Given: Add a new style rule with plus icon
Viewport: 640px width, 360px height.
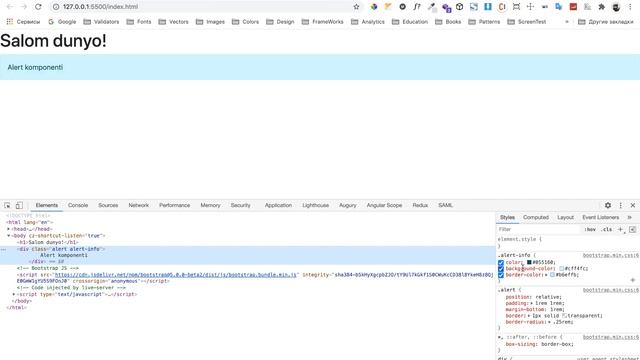Looking at the screenshot, I should tap(620, 229).
